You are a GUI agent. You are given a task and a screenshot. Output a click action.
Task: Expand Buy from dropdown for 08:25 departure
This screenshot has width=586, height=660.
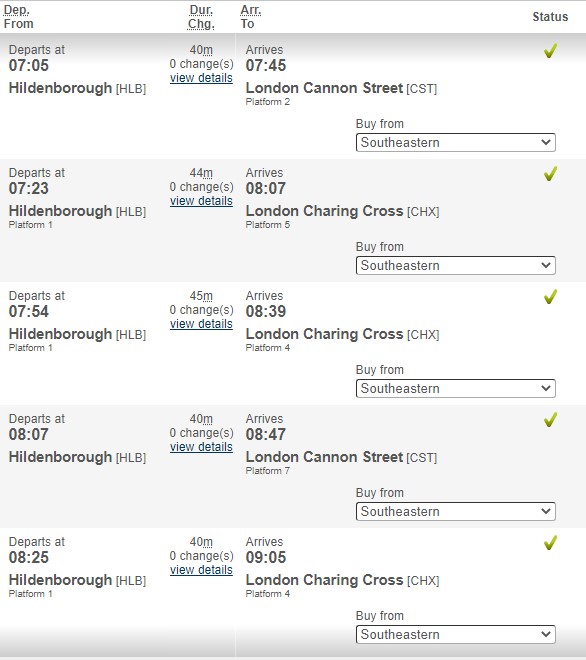coord(455,634)
